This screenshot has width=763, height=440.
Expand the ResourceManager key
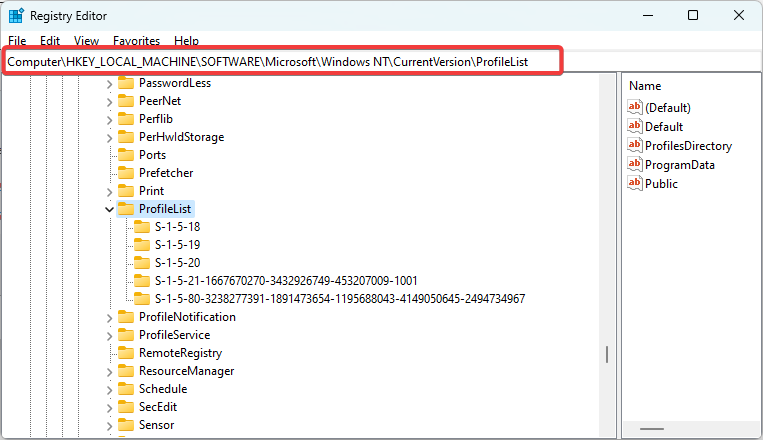(x=109, y=372)
